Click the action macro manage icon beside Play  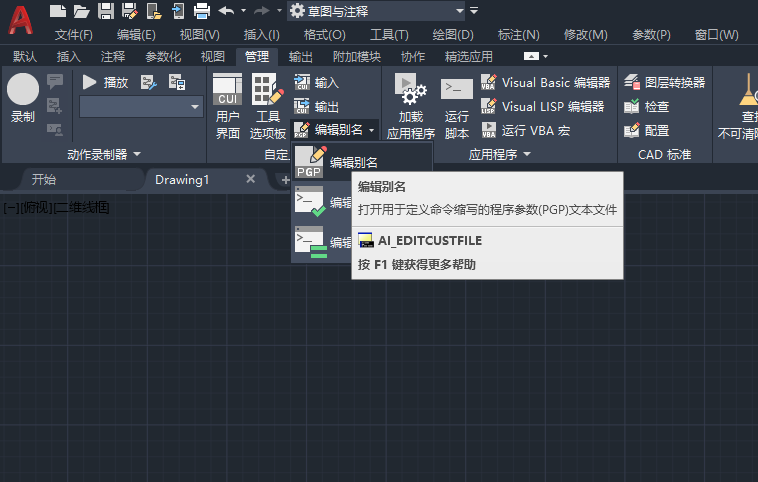(148, 82)
